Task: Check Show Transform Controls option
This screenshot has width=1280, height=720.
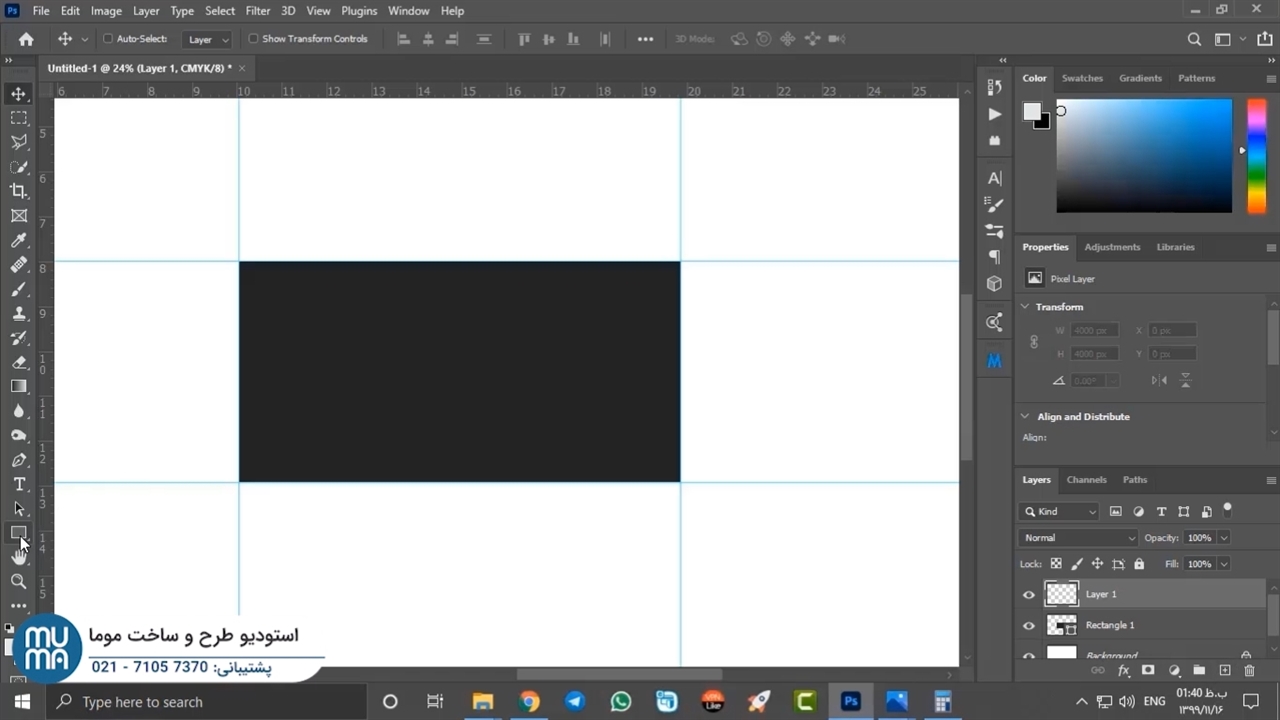Action: 253,39
